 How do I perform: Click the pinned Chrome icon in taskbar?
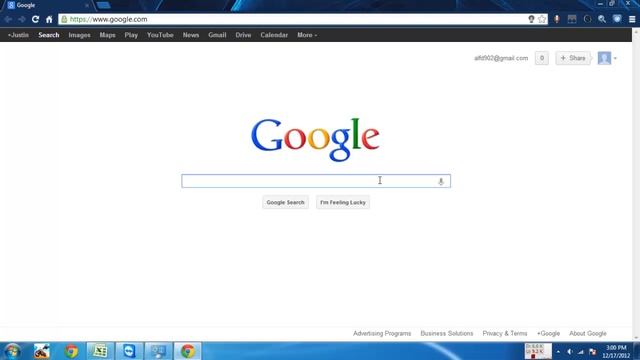click(x=71, y=351)
